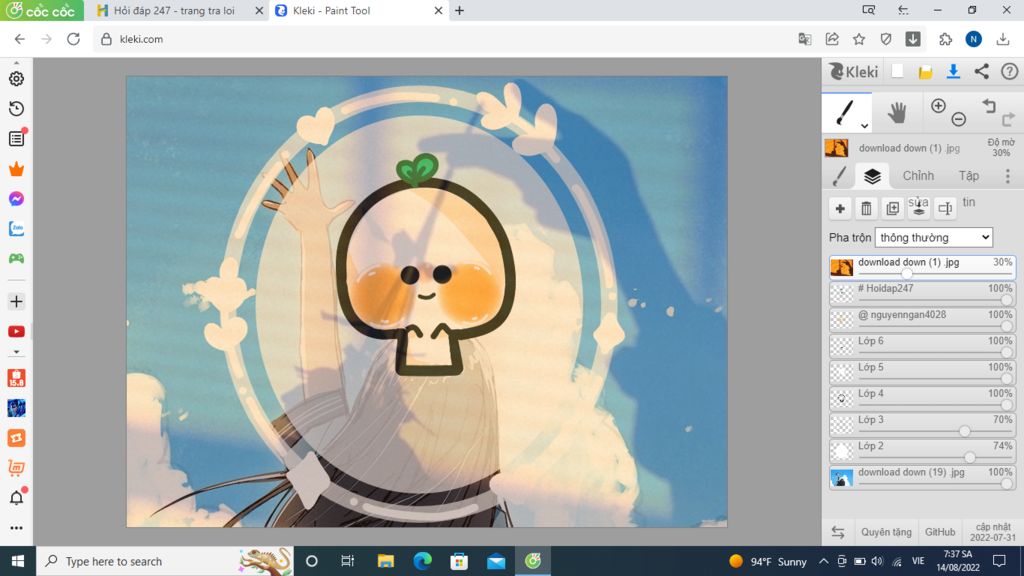Image resolution: width=1024 pixels, height=576 pixels.
Task: Click the Windows taskbar search box
Action: [164, 561]
